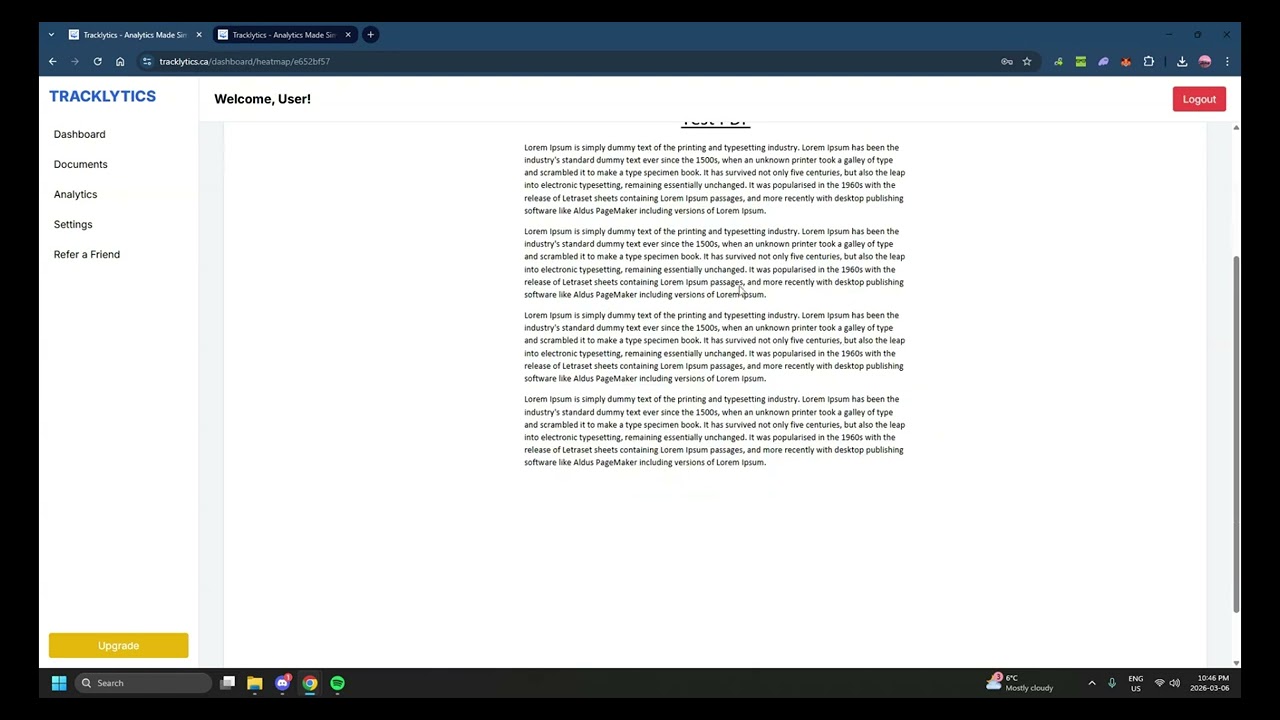Open the clock showing 10:46 PM
The height and width of the screenshot is (720, 1280).
1210,683
